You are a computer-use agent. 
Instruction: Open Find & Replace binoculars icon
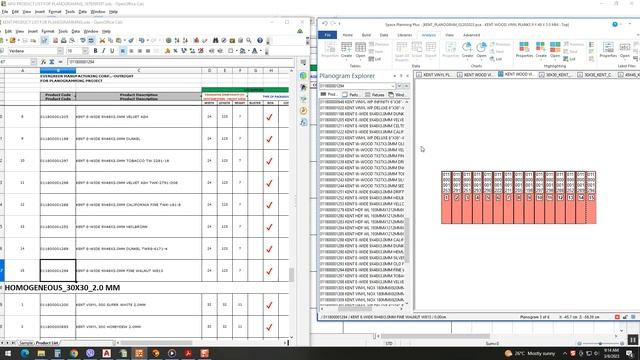(215, 40)
